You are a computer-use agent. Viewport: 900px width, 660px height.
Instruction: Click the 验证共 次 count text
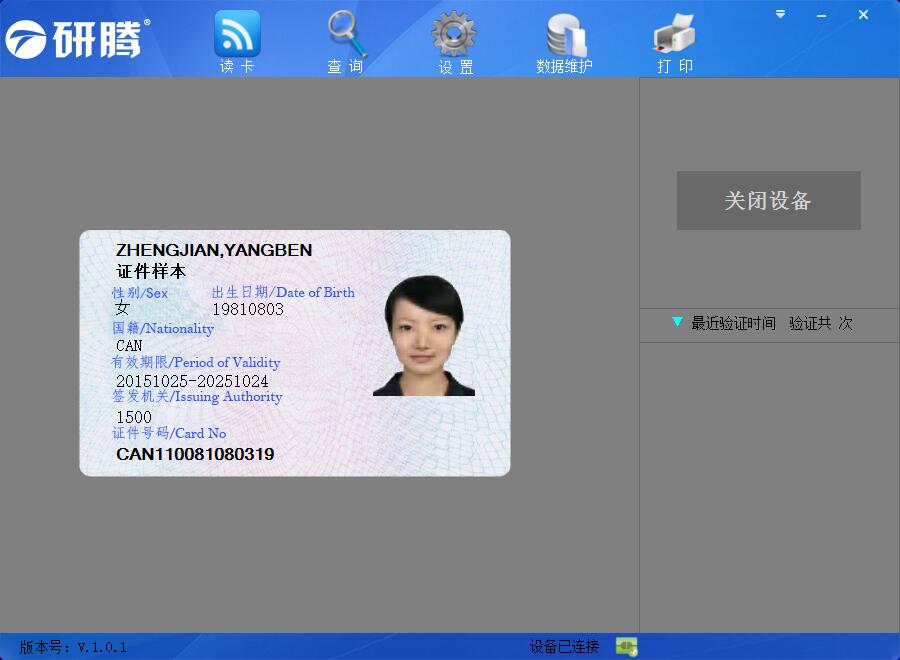coord(821,323)
